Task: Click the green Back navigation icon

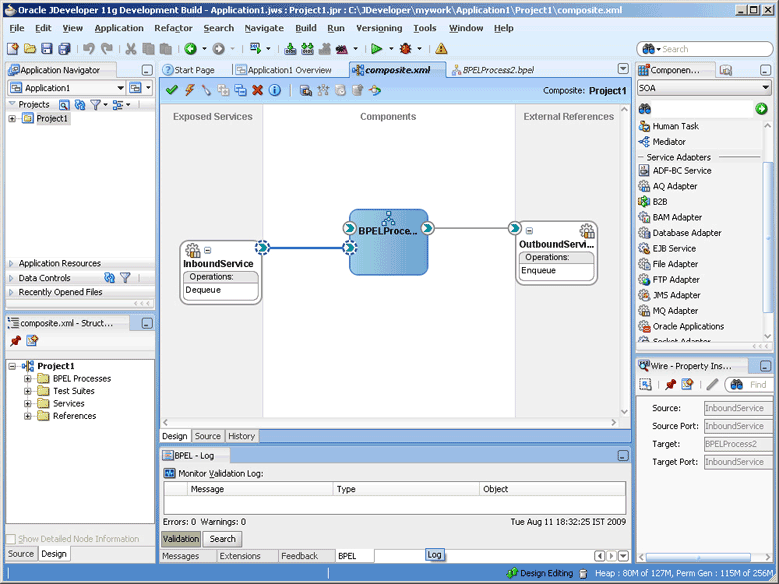Action: (x=190, y=49)
